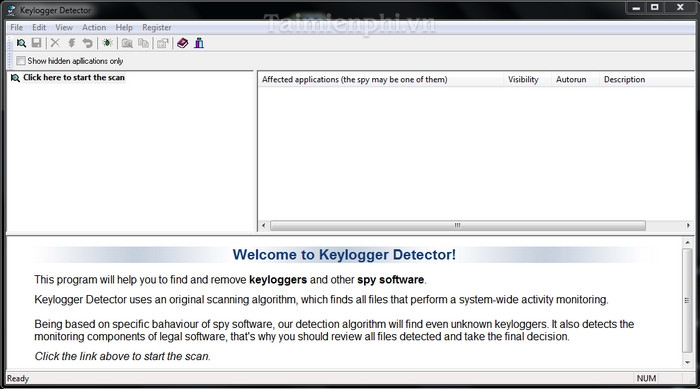Click up arrow of welcome pane scrollbar
This screenshot has height=389, width=700.
688,243
